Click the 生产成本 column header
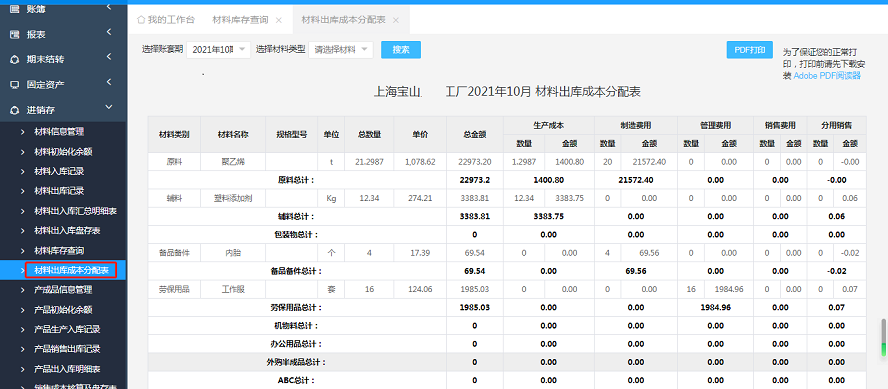 549,126
